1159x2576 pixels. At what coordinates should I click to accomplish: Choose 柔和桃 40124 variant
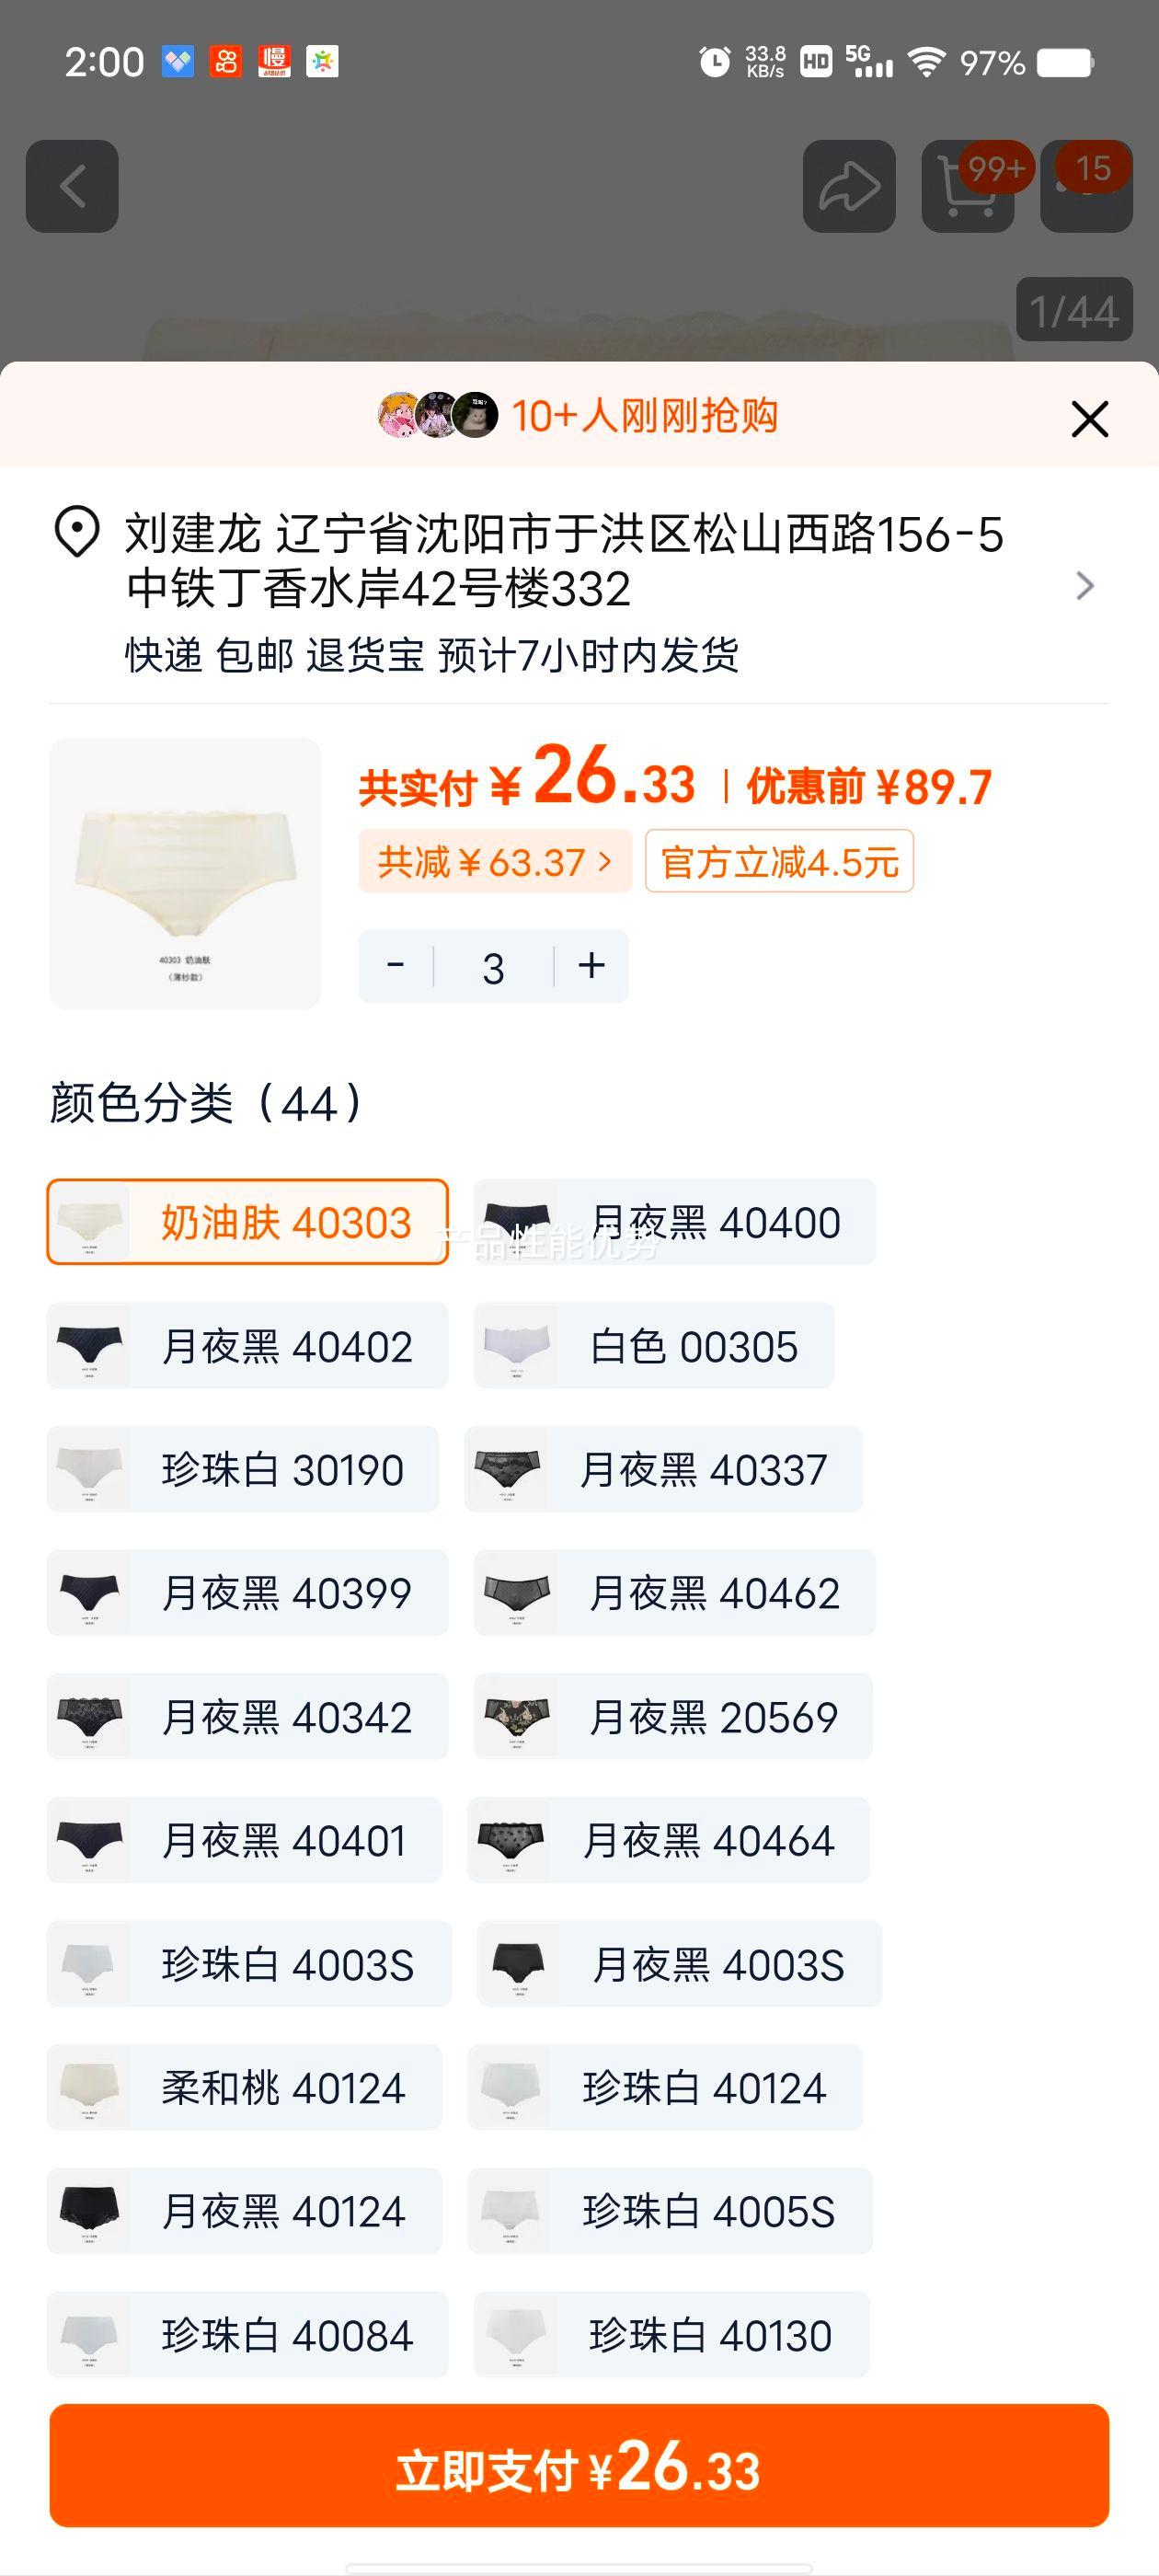tap(244, 2087)
